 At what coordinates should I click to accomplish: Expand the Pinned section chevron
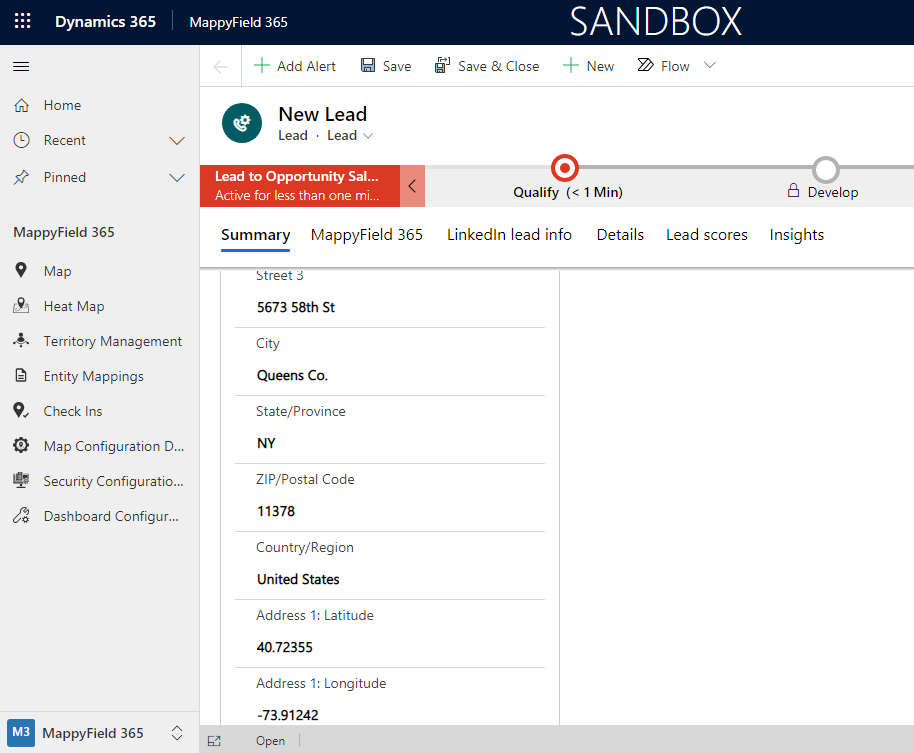tap(177, 178)
